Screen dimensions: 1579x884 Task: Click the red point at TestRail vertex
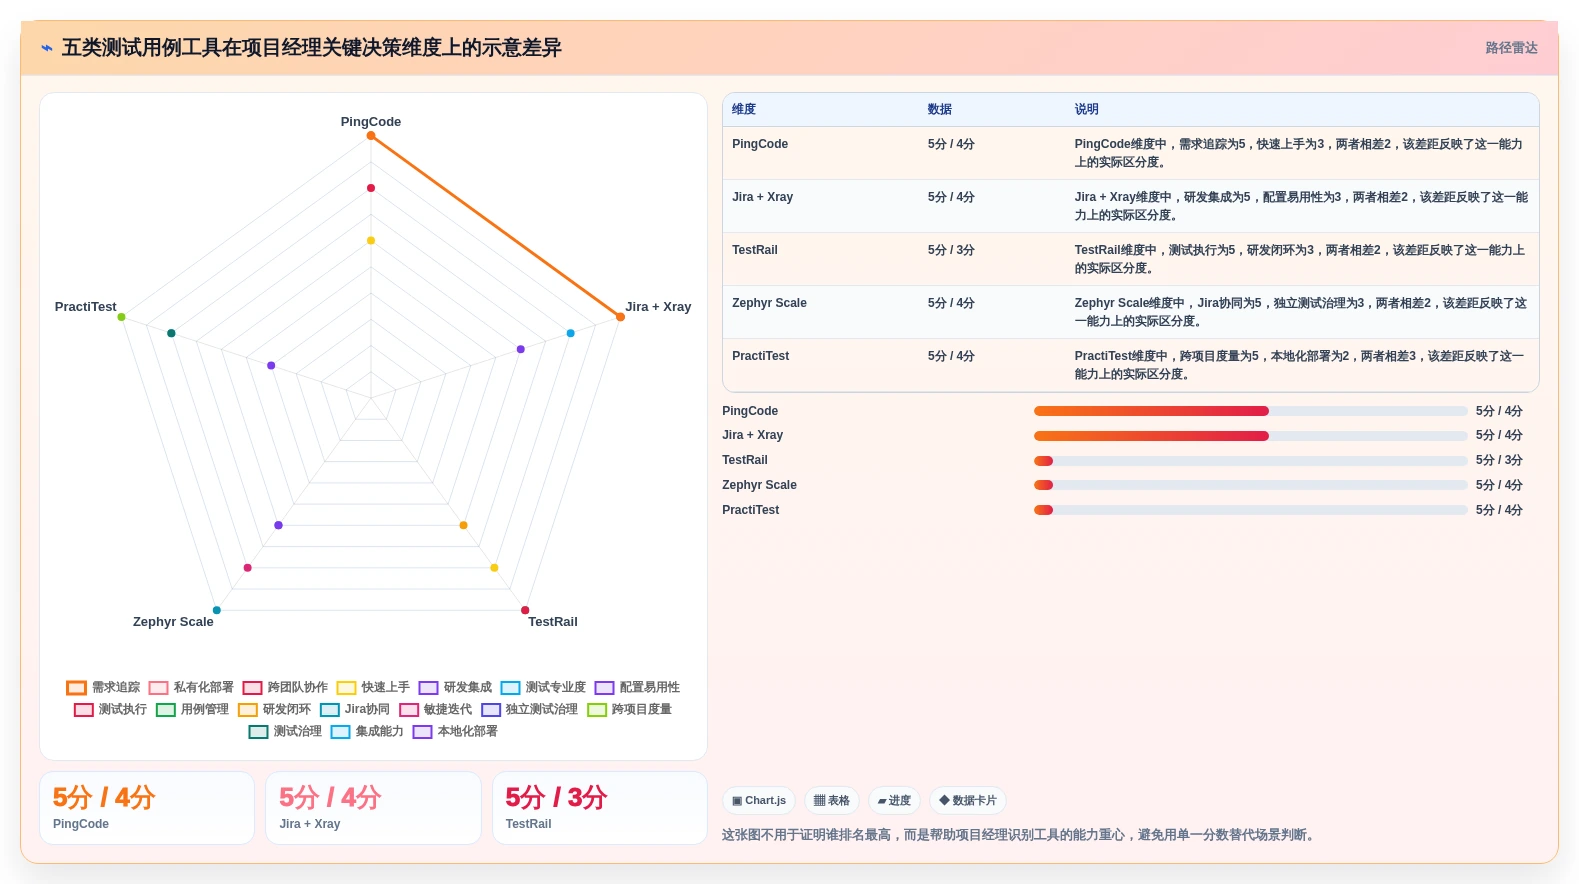point(525,610)
